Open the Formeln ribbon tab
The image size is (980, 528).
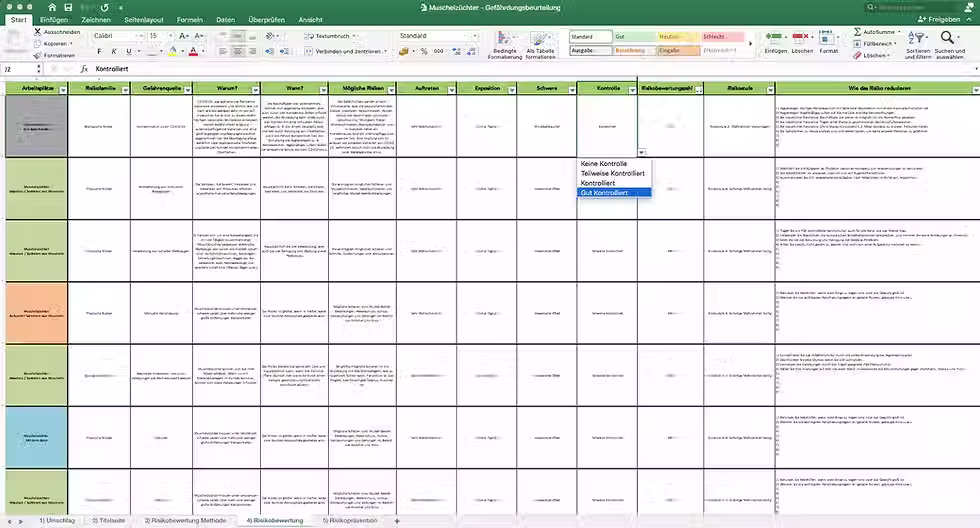pos(189,20)
